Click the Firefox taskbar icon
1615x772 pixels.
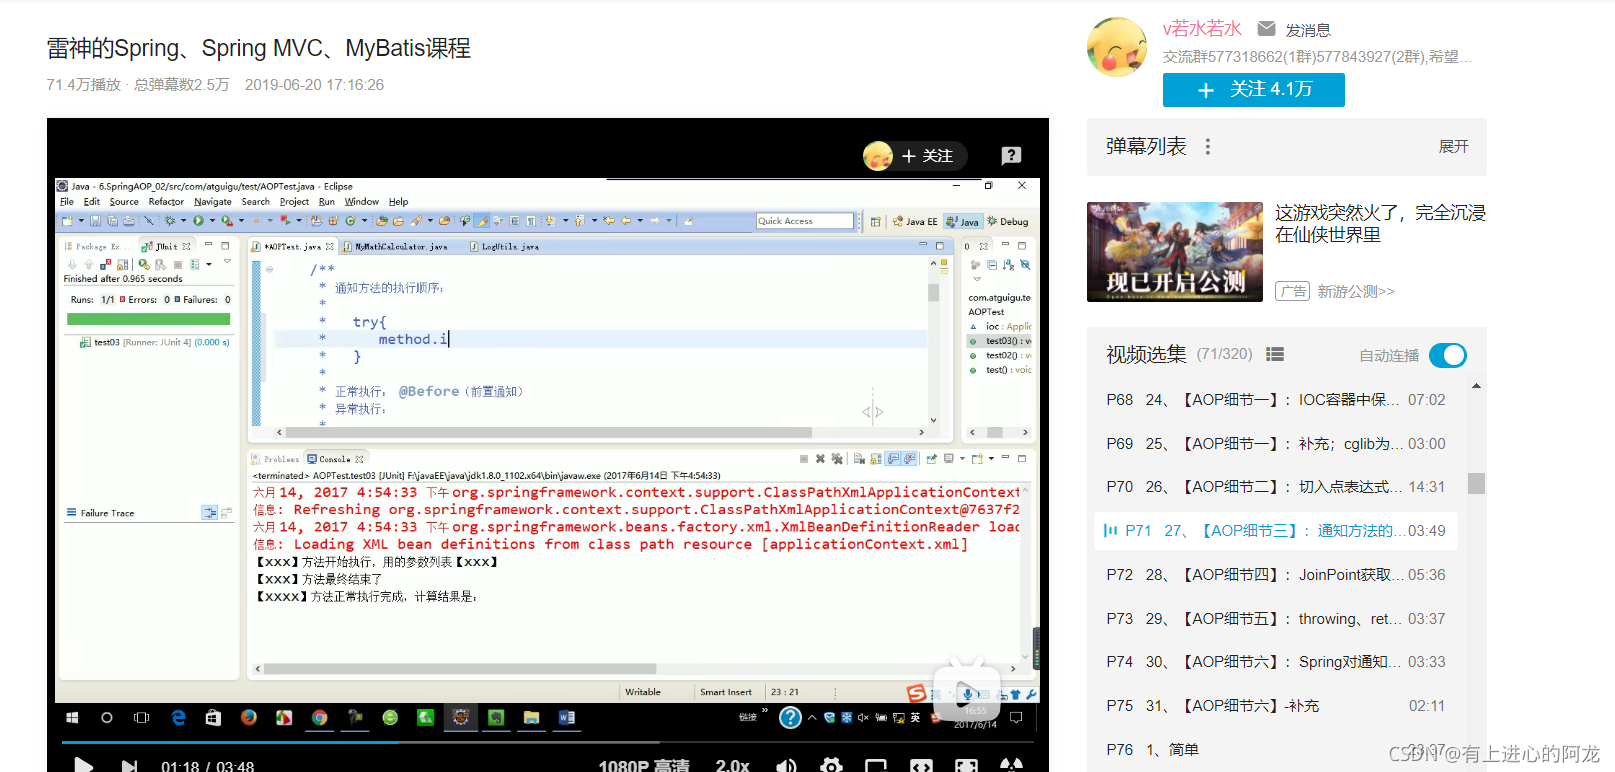tap(249, 718)
